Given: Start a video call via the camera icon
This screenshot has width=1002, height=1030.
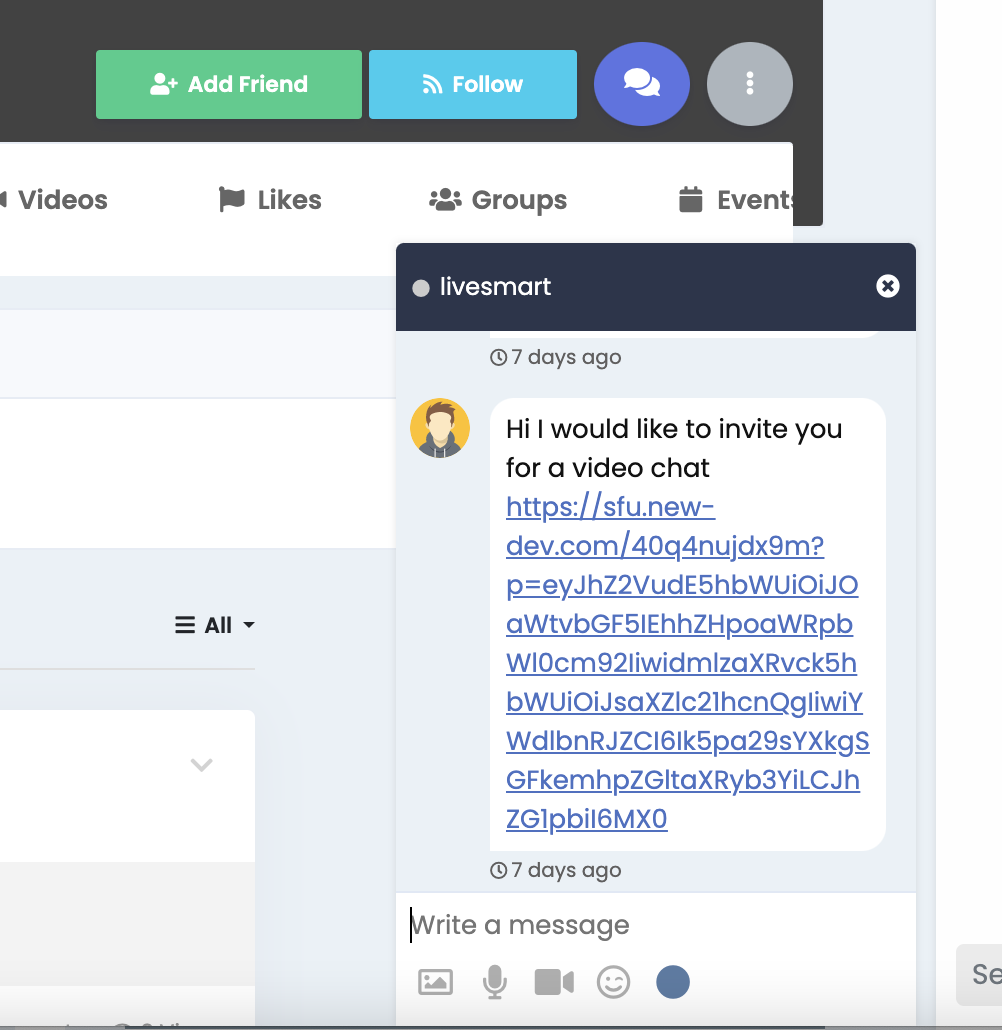Looking at the screenshot, I should [x=554, y=982].
